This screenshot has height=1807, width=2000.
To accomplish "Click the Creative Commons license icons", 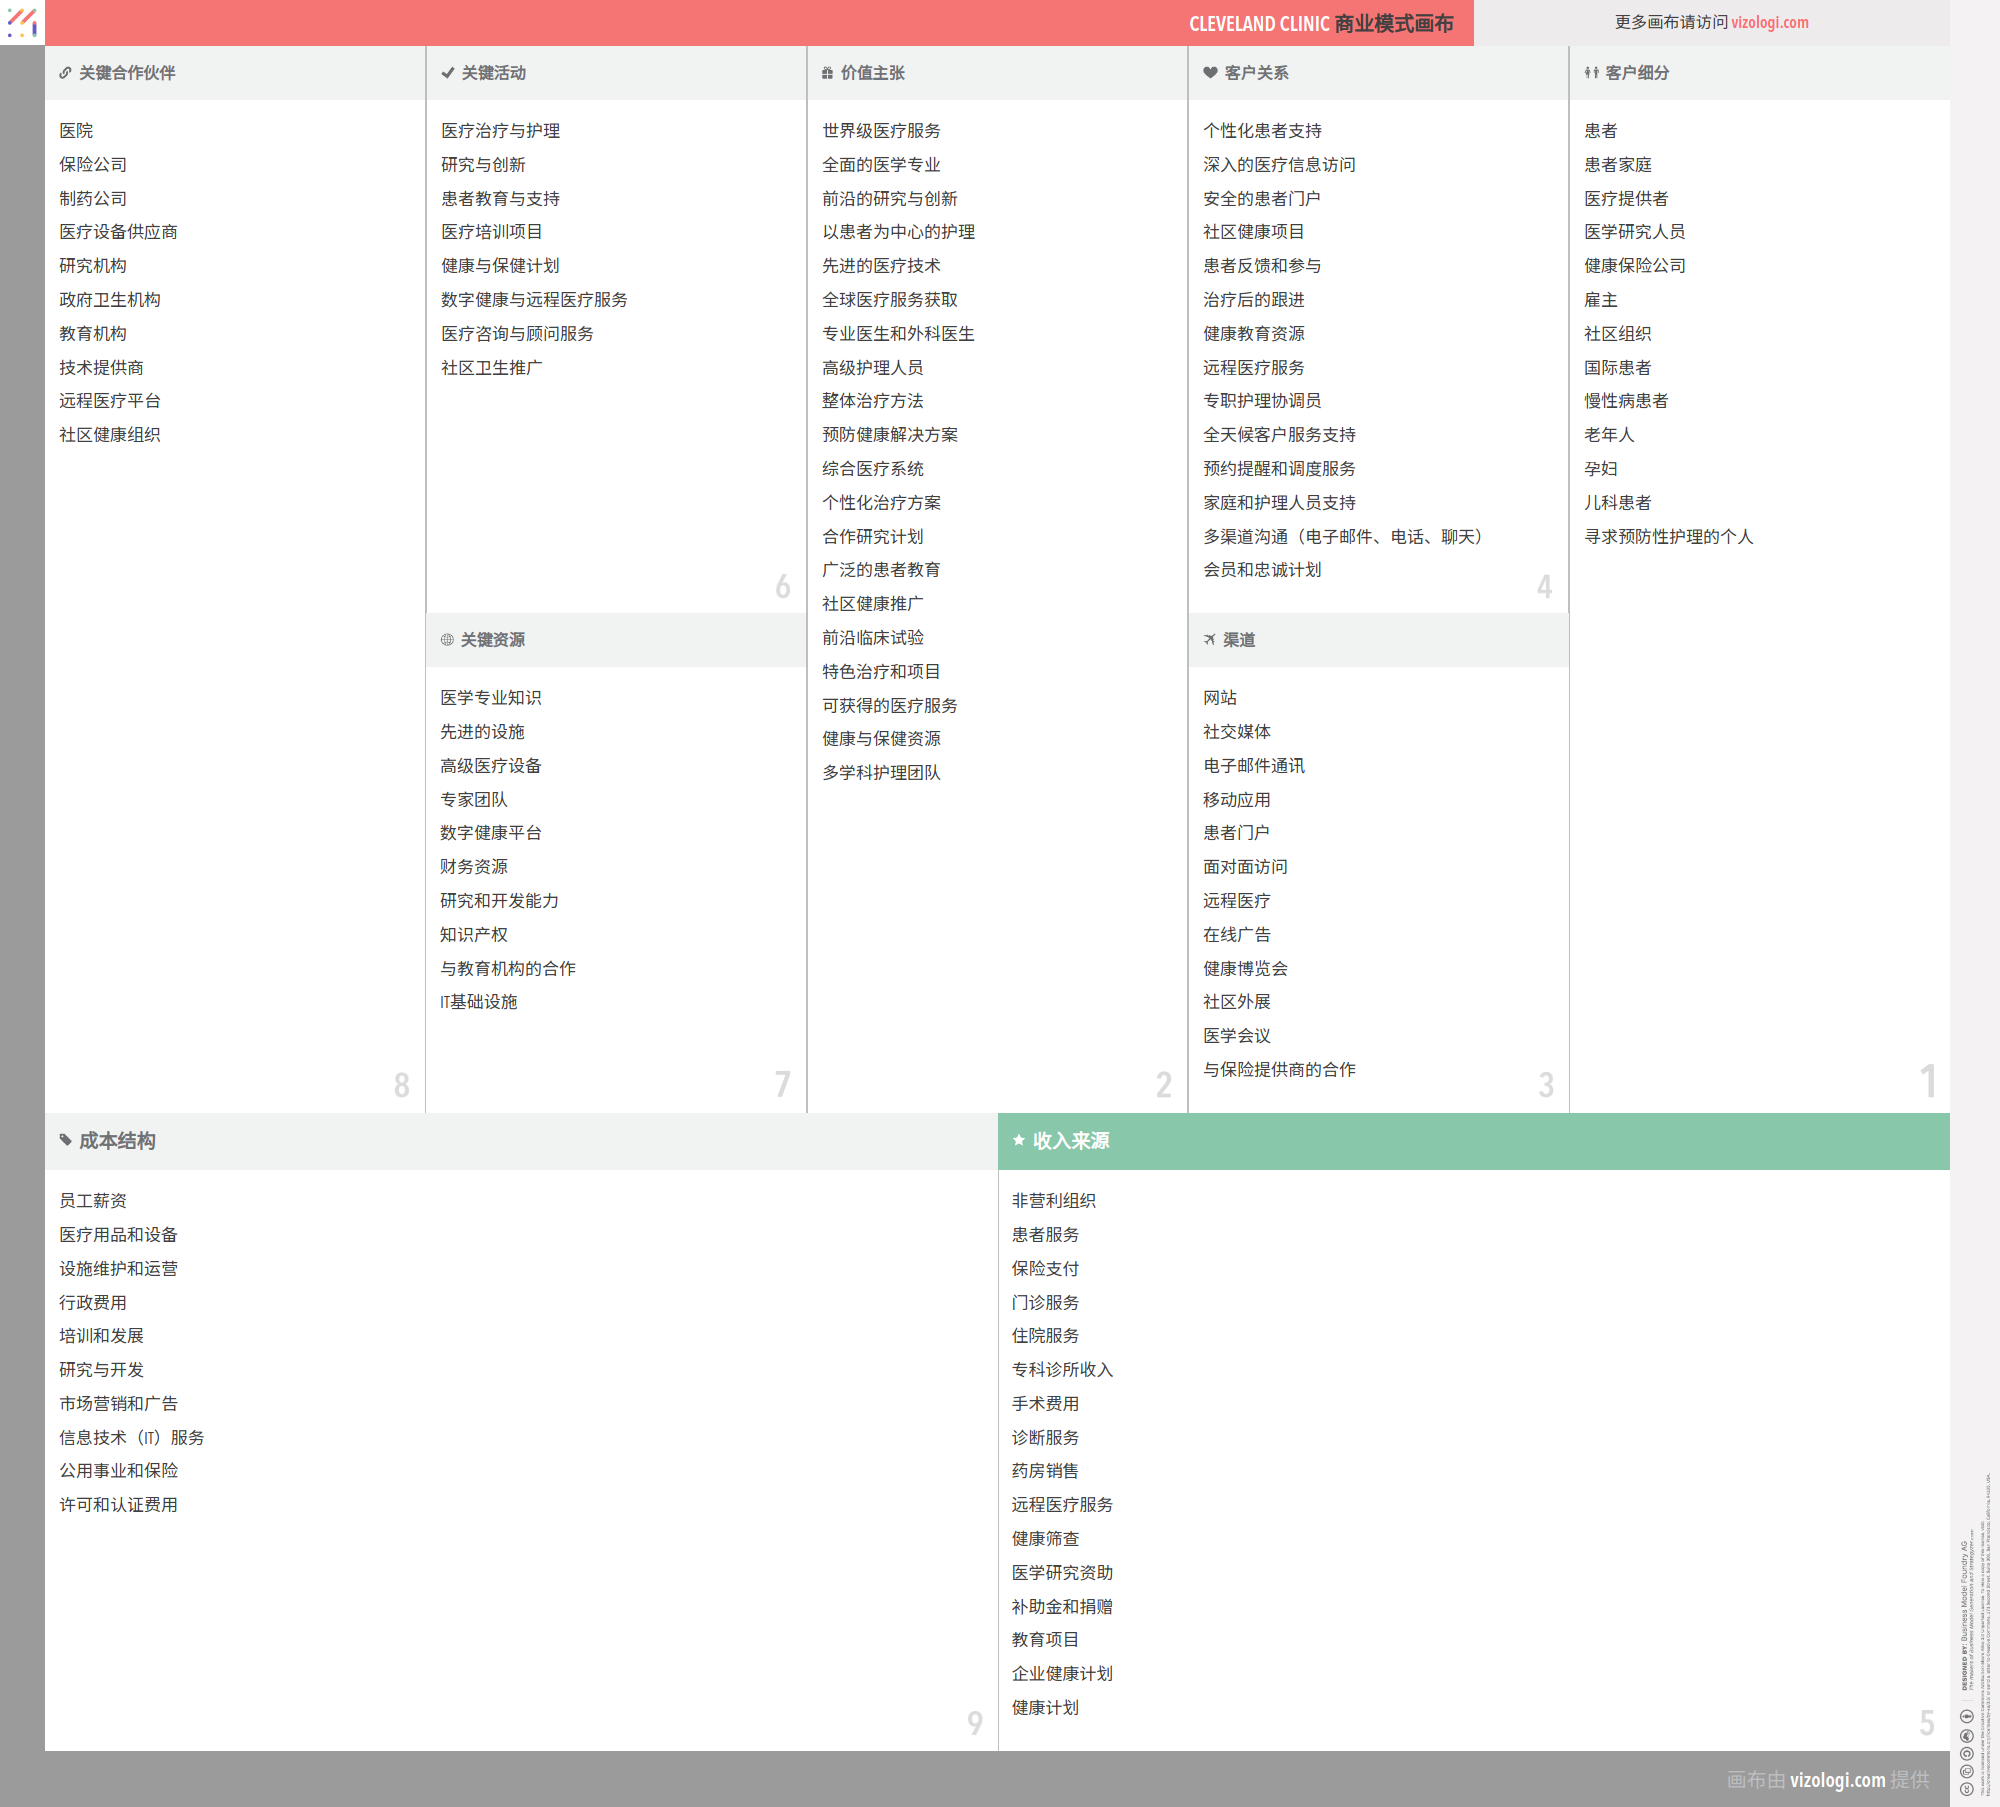I will [1966, 1753].
